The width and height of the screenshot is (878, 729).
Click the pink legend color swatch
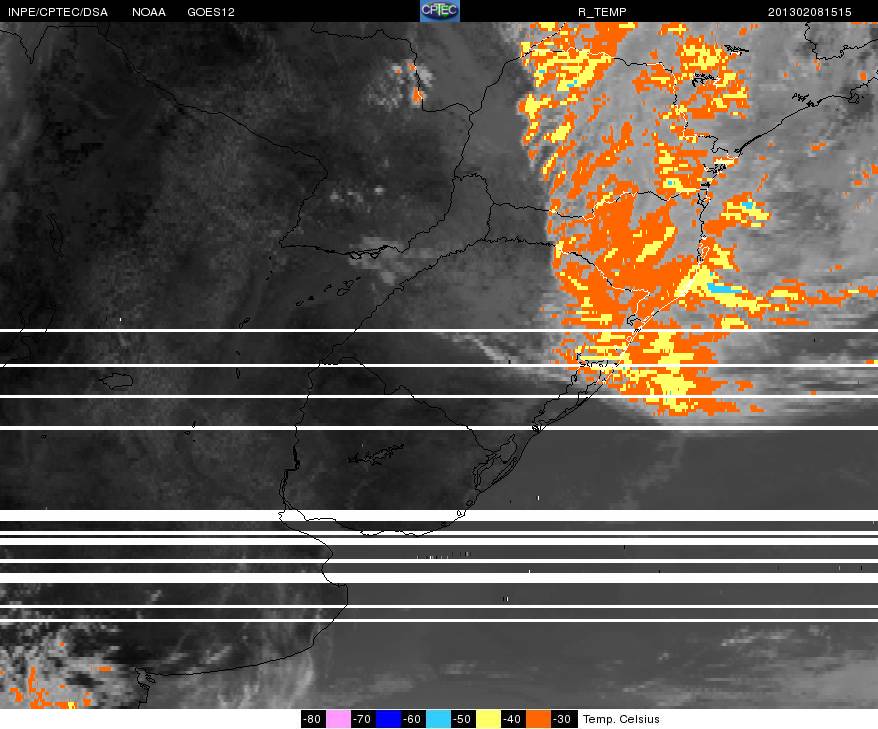tap(338, 719)
